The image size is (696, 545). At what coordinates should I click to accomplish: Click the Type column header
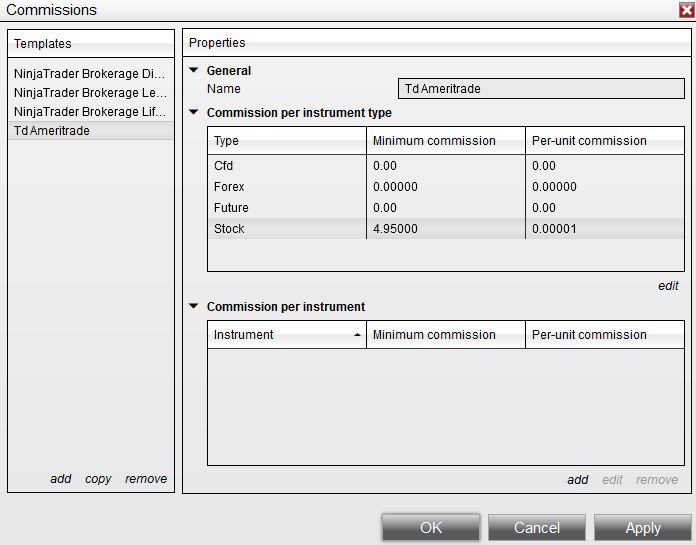287,141
